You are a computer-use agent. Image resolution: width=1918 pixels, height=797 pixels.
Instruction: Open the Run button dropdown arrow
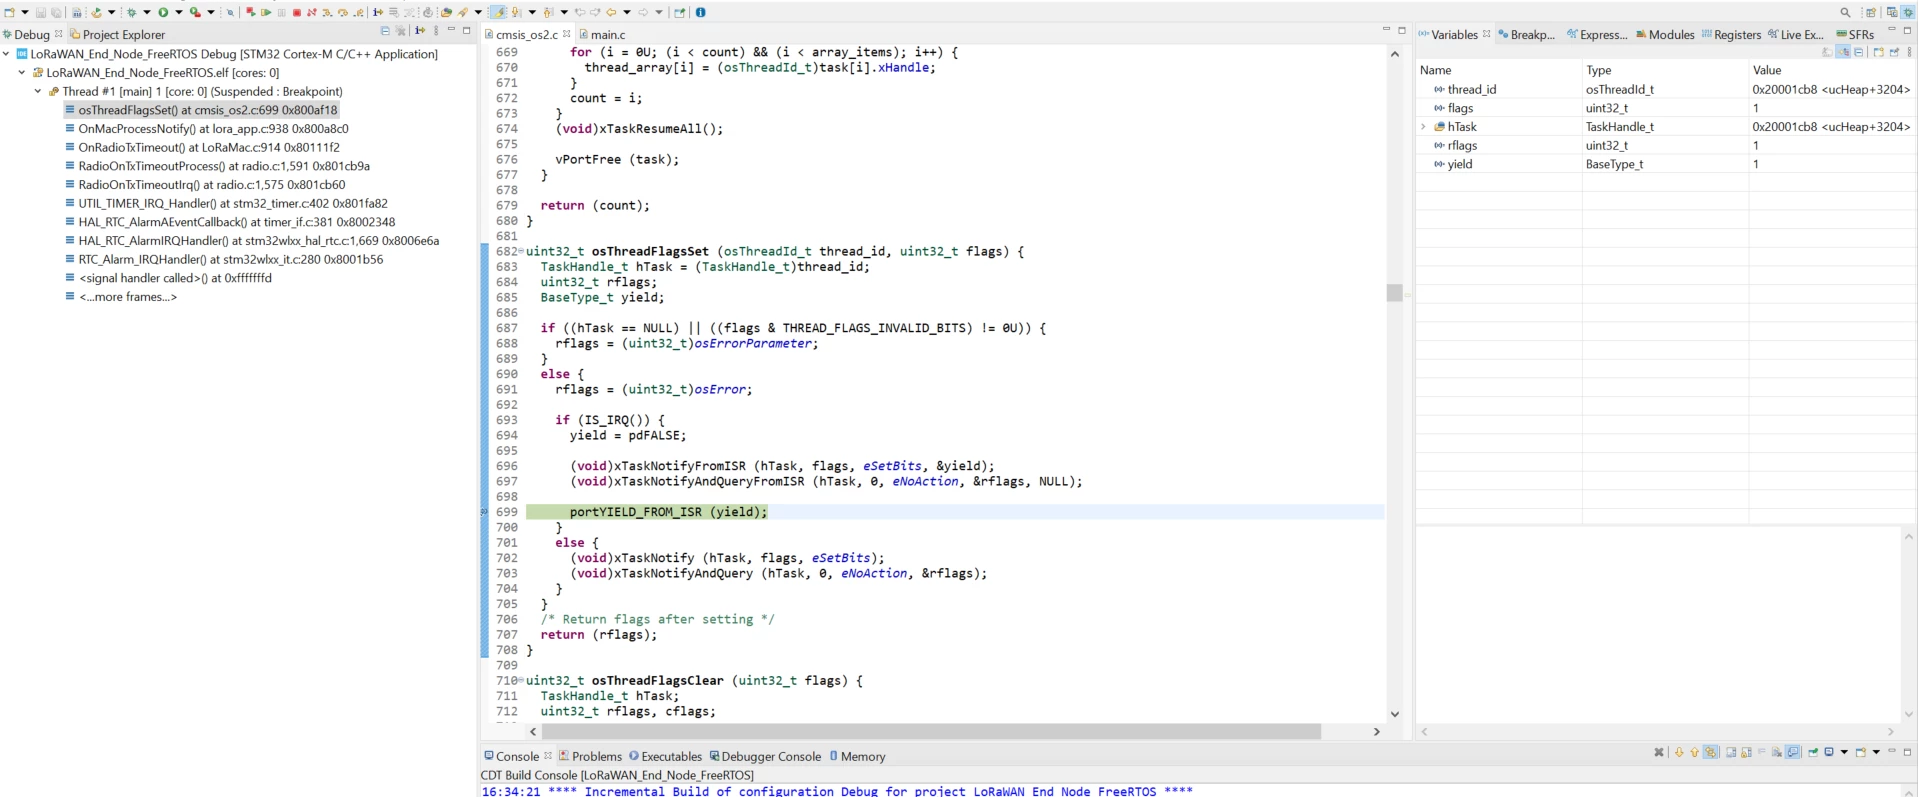[179, 12]
